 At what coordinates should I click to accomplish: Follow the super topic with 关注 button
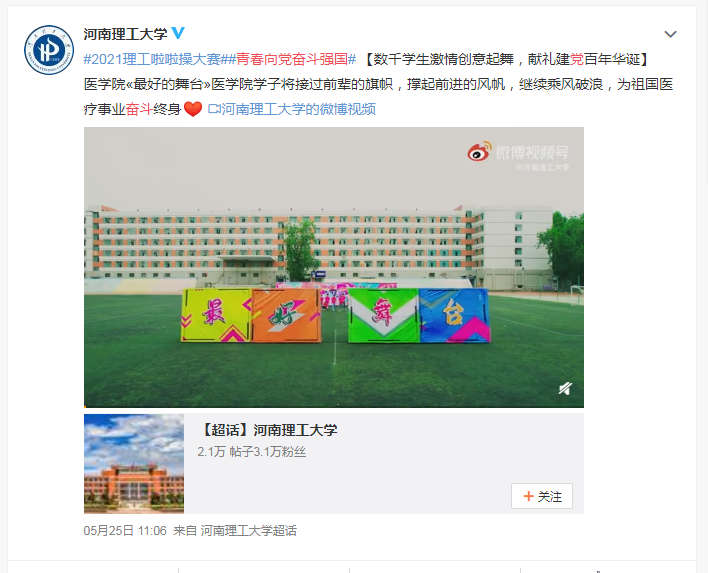(542, 496)
